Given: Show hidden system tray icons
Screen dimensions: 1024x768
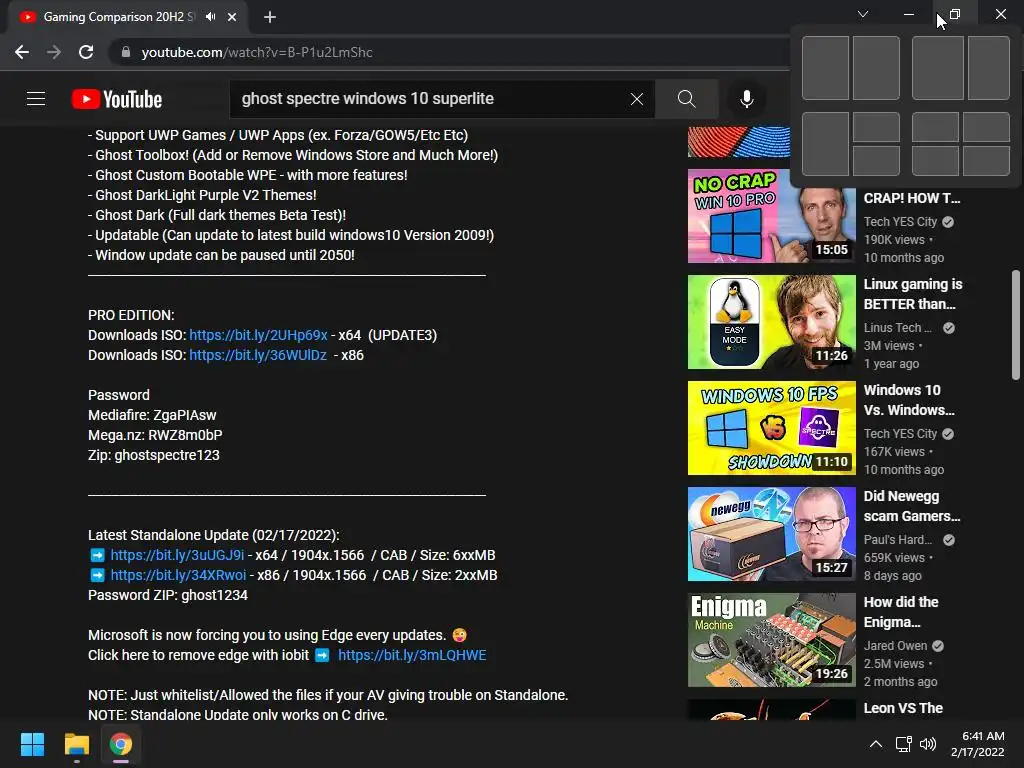Looking at the screenshot, I should [876, 744].
